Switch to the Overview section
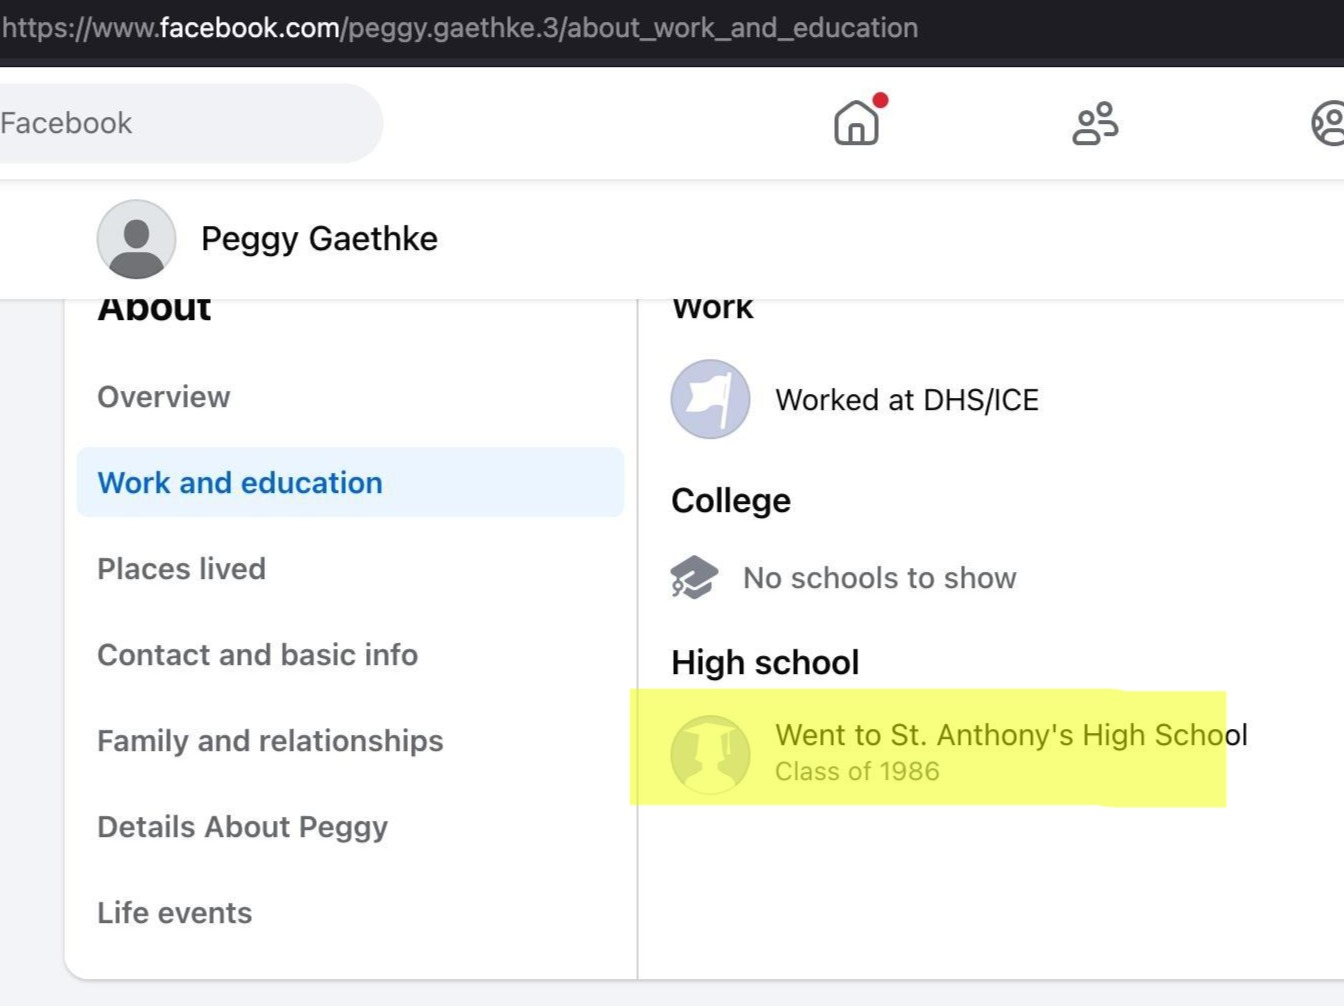This screenshot has height=1006, width=1344. [x=164, y=397]
